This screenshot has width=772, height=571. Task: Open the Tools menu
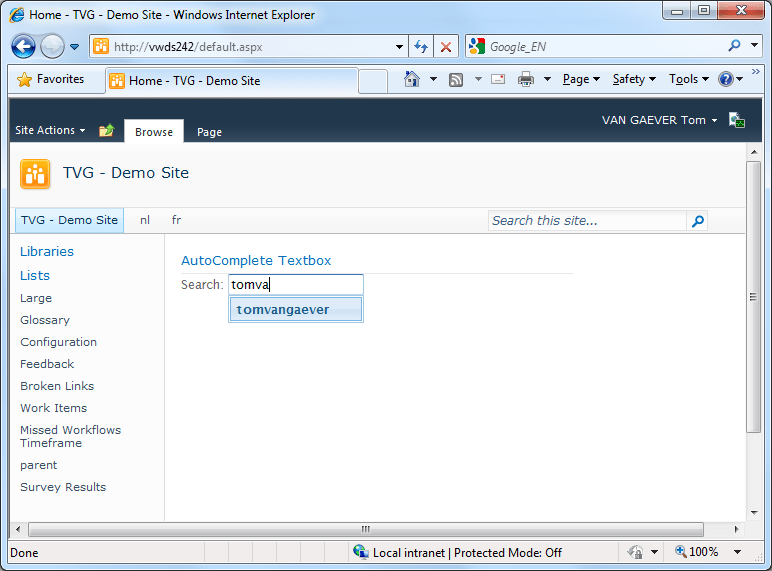click(689, 79)
